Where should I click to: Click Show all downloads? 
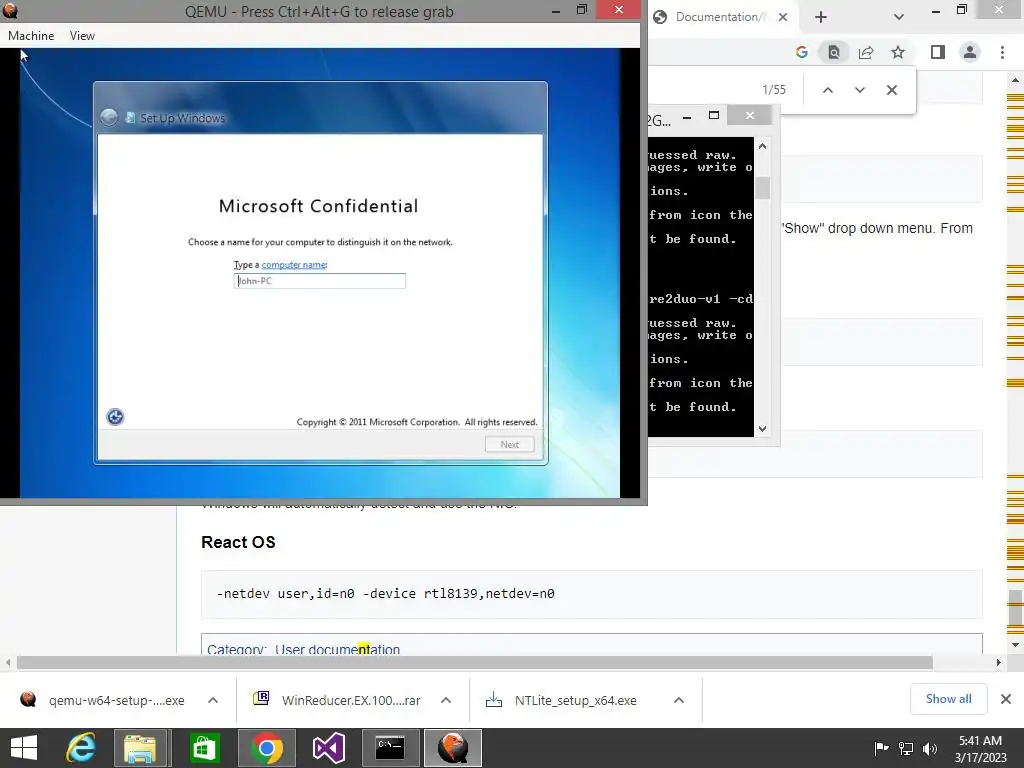click(948, 699)
